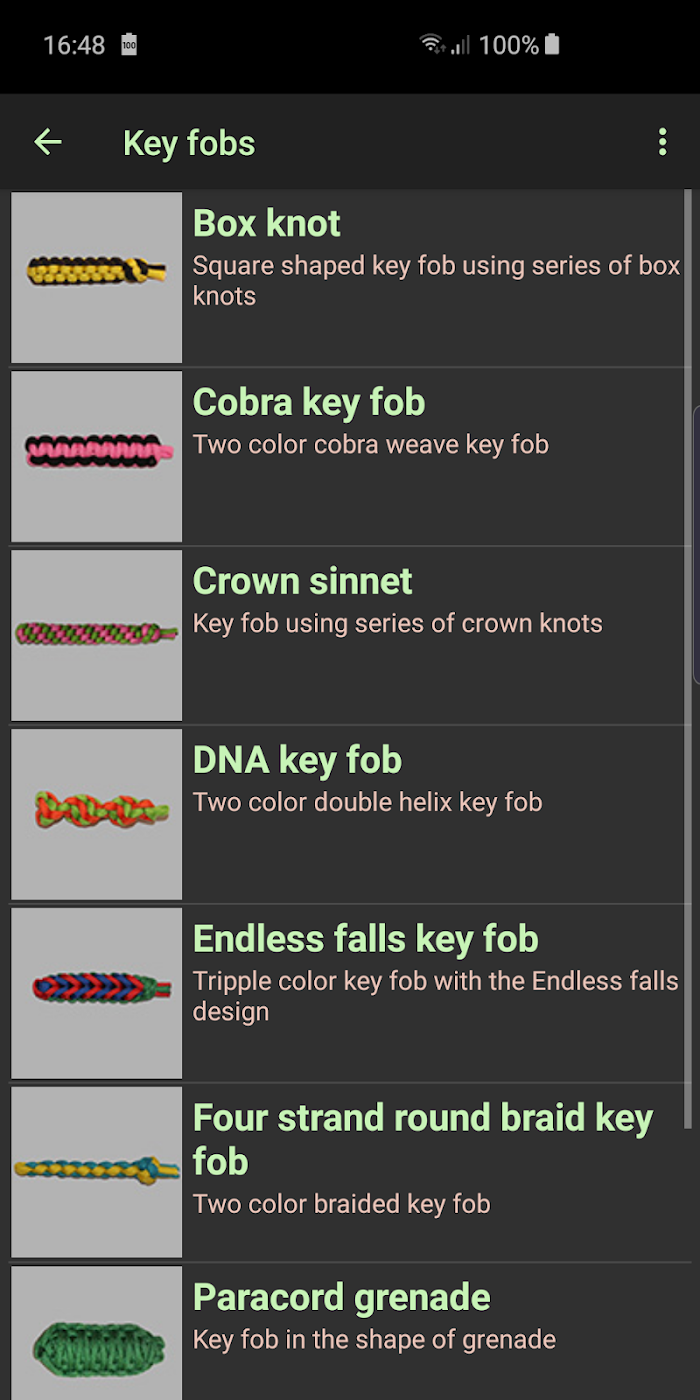
Task: Select the Crown sinnet title
Action: [303, 581]
